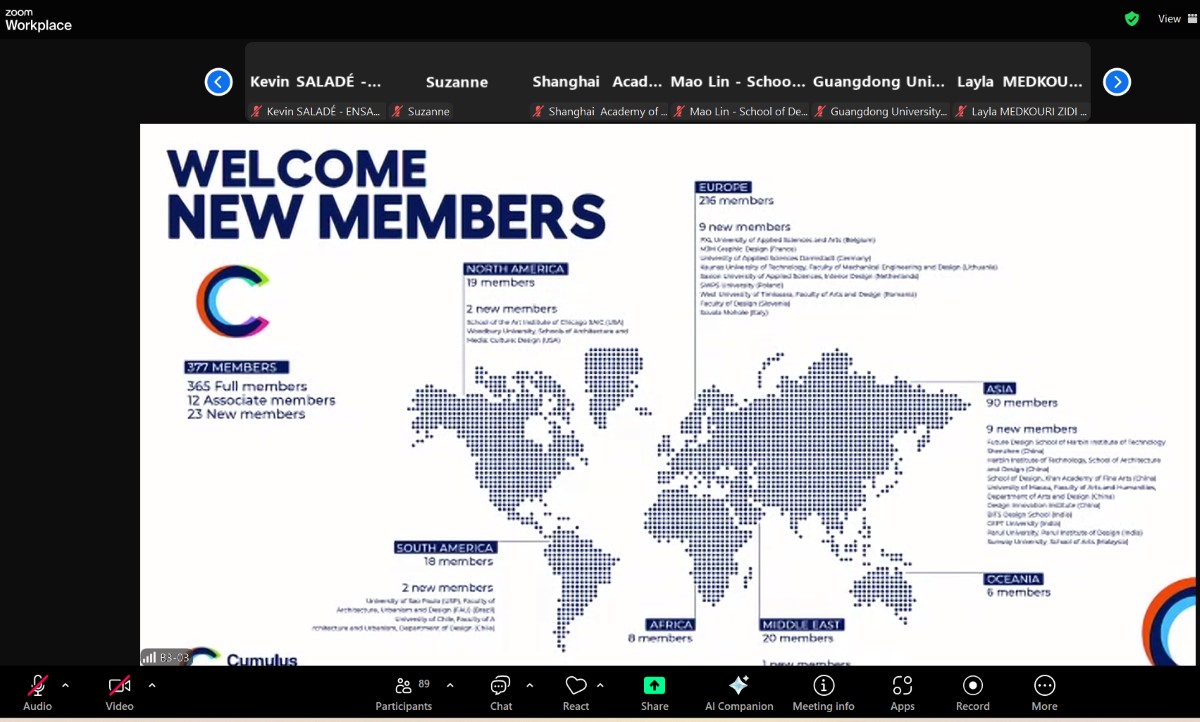Start recording with the Record button

coord(972,693)
